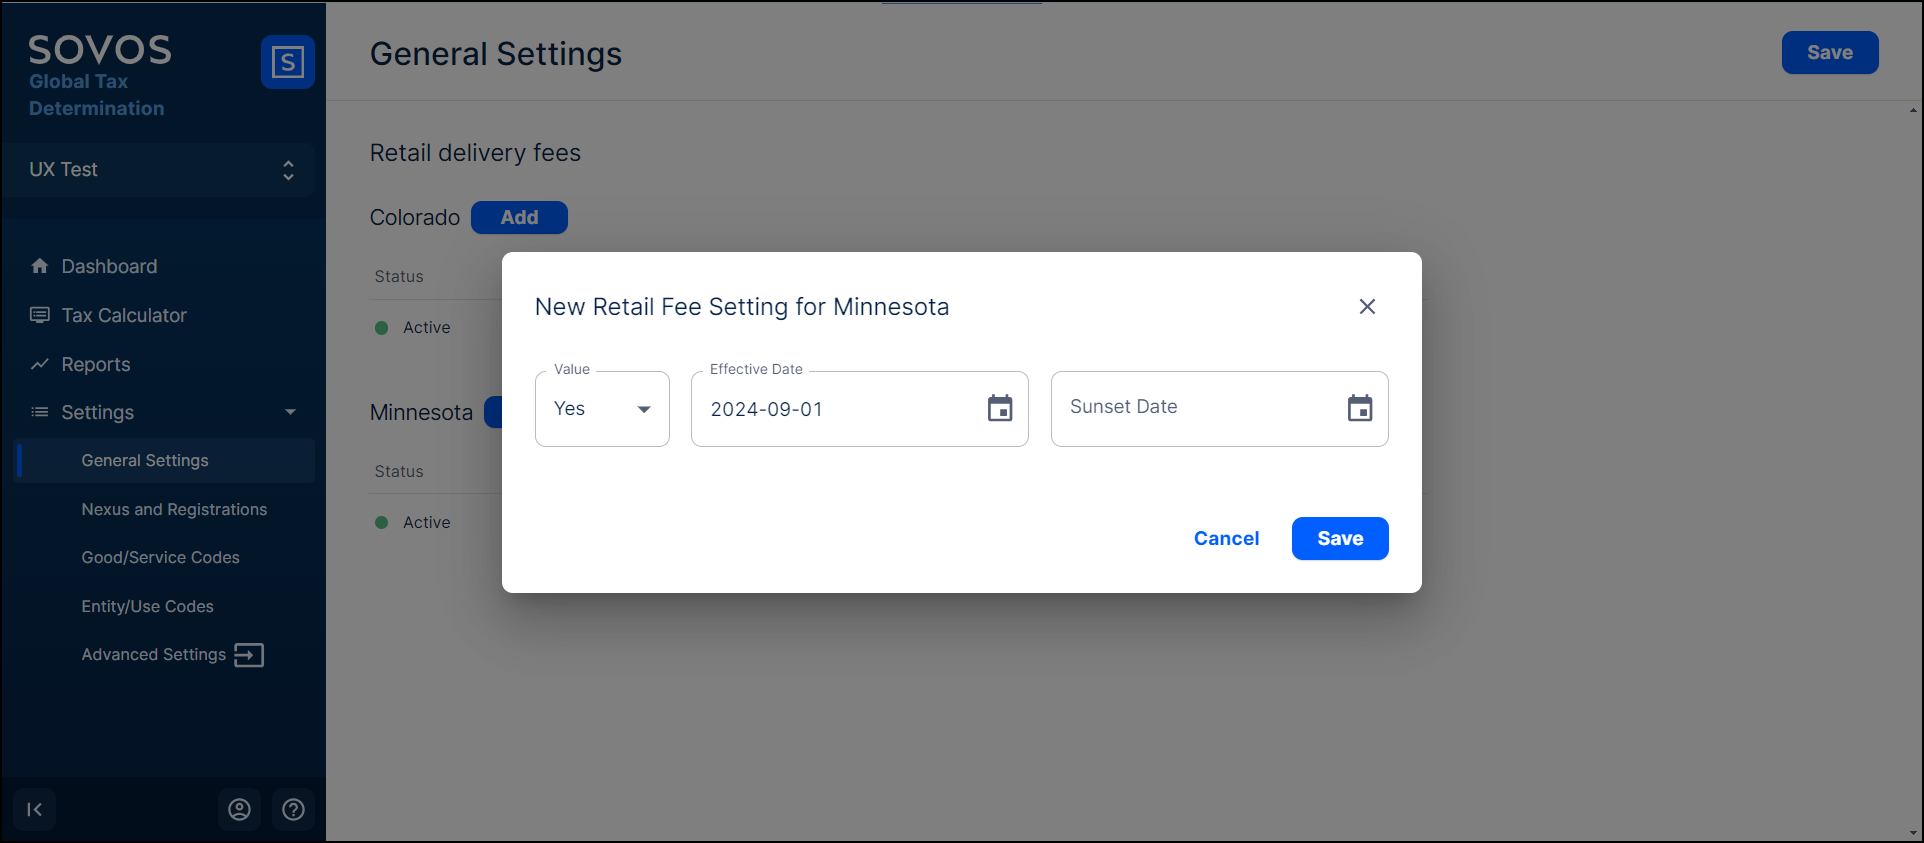Open the Sunset Date calendar picker
Viewport: 1924px width, 843px height.
coord(1360,408)
